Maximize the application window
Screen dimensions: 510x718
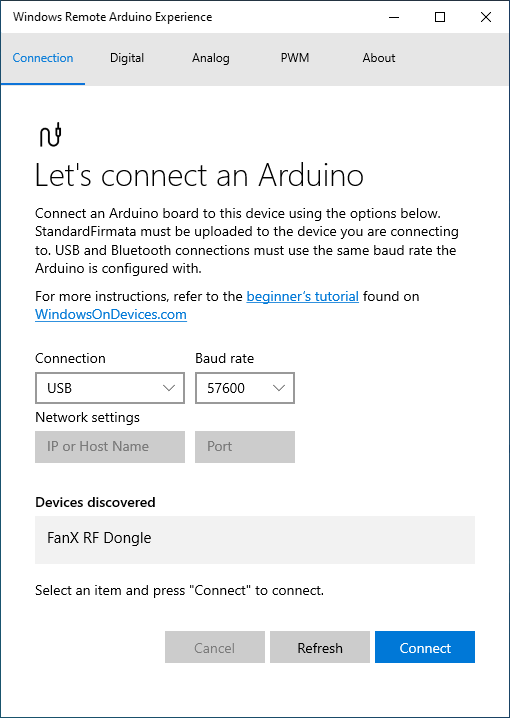coord(439,17)
